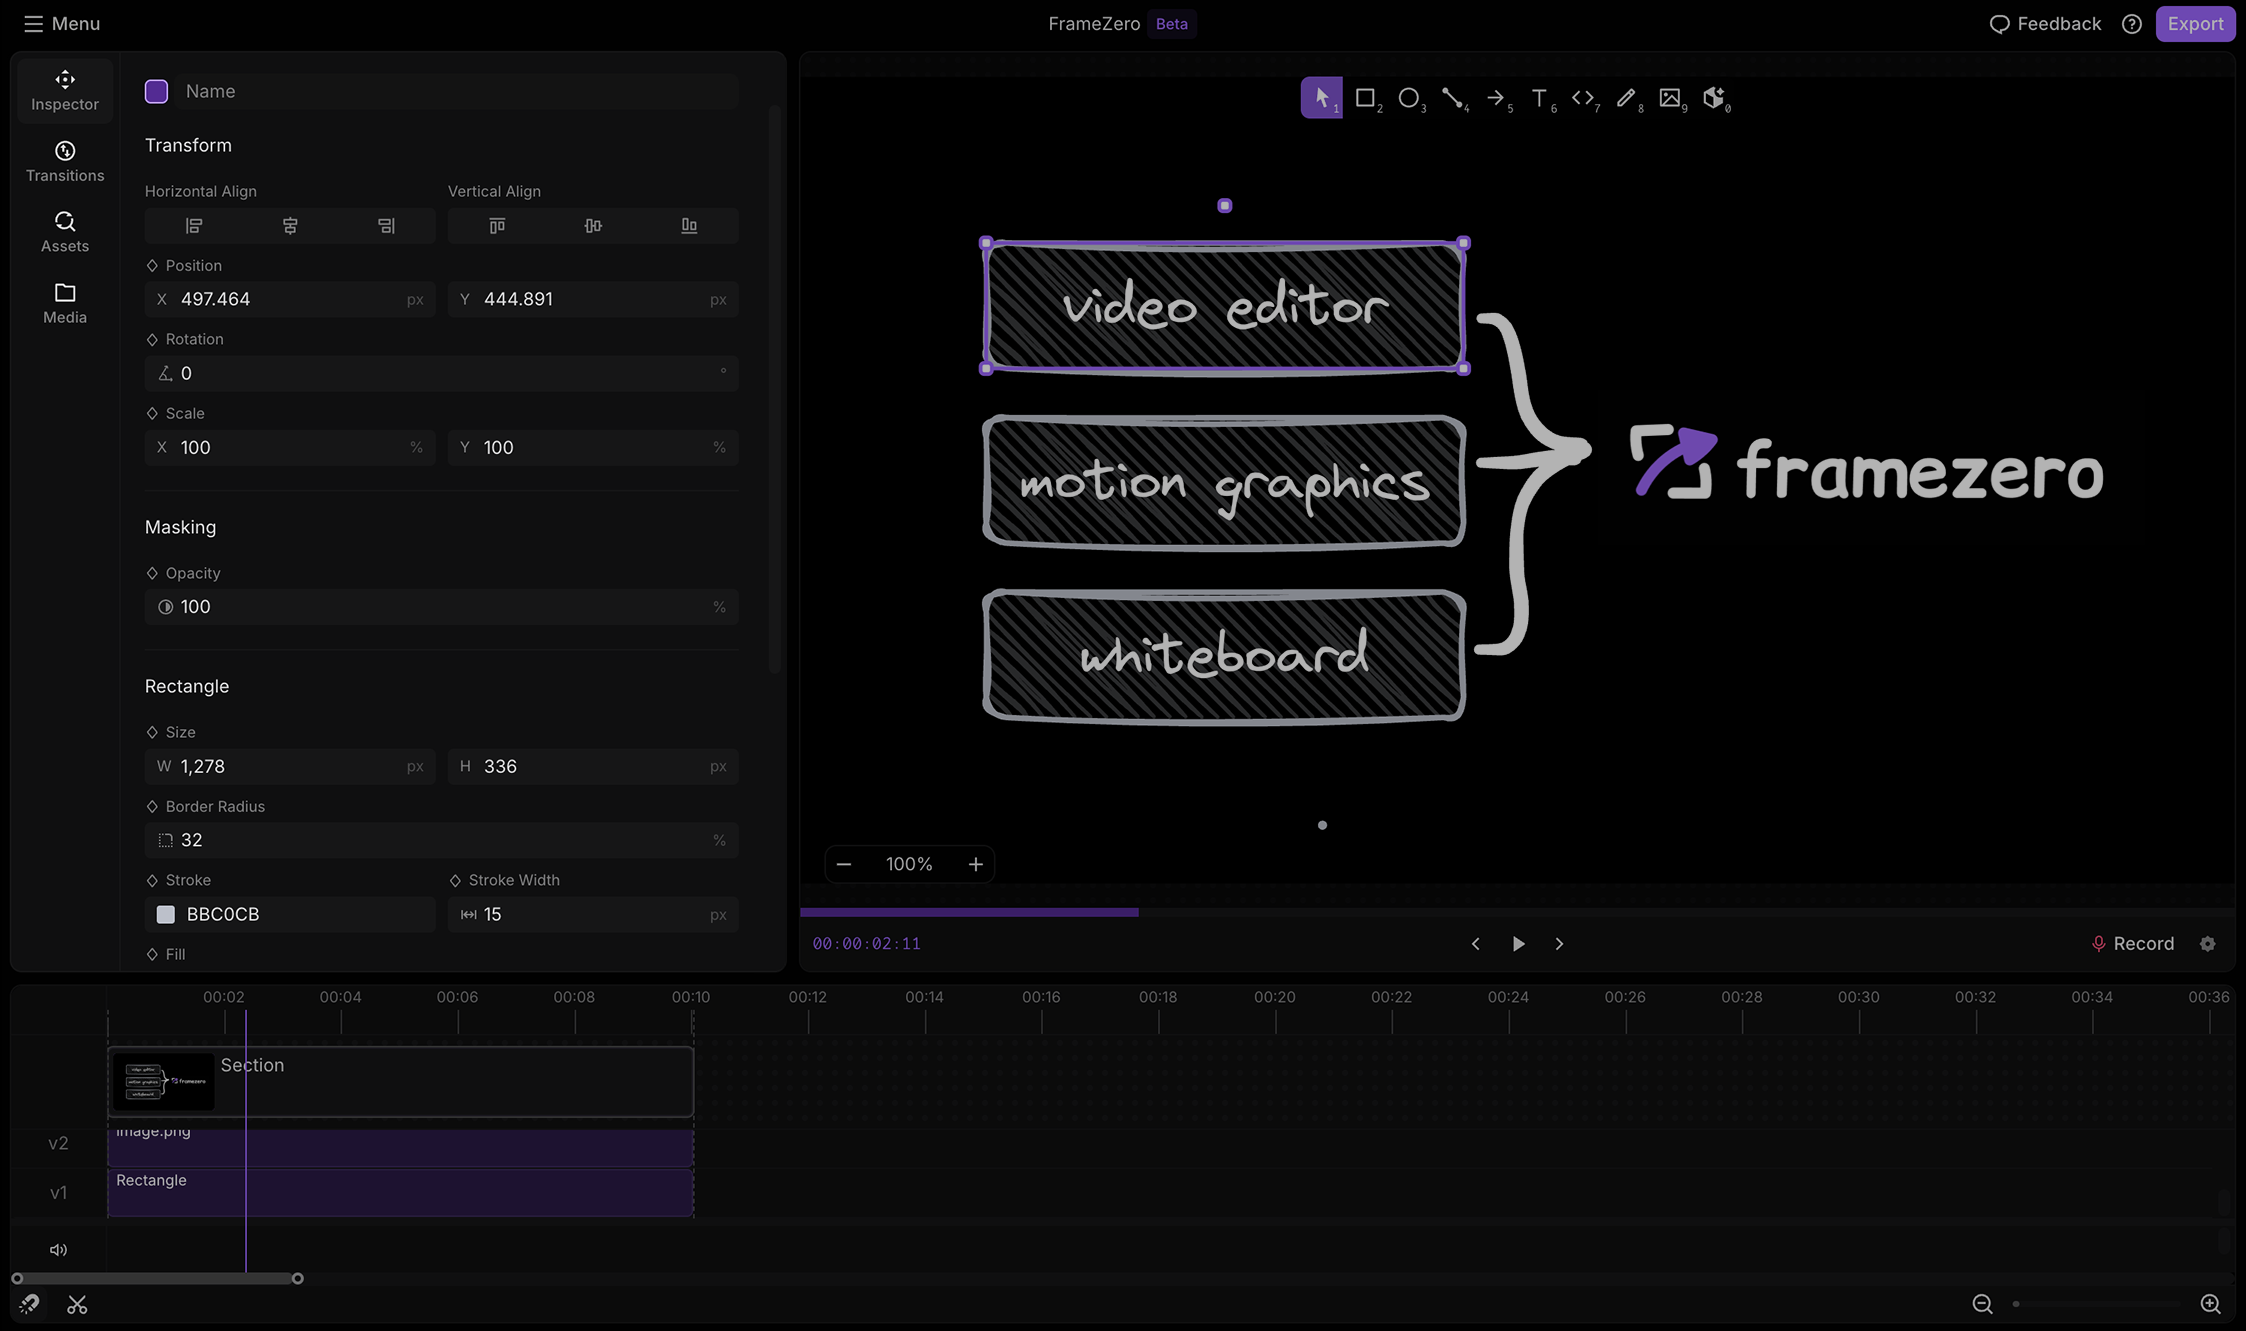Open the Transitions panel
The image size is (2246, 1331).
(64, 160)
